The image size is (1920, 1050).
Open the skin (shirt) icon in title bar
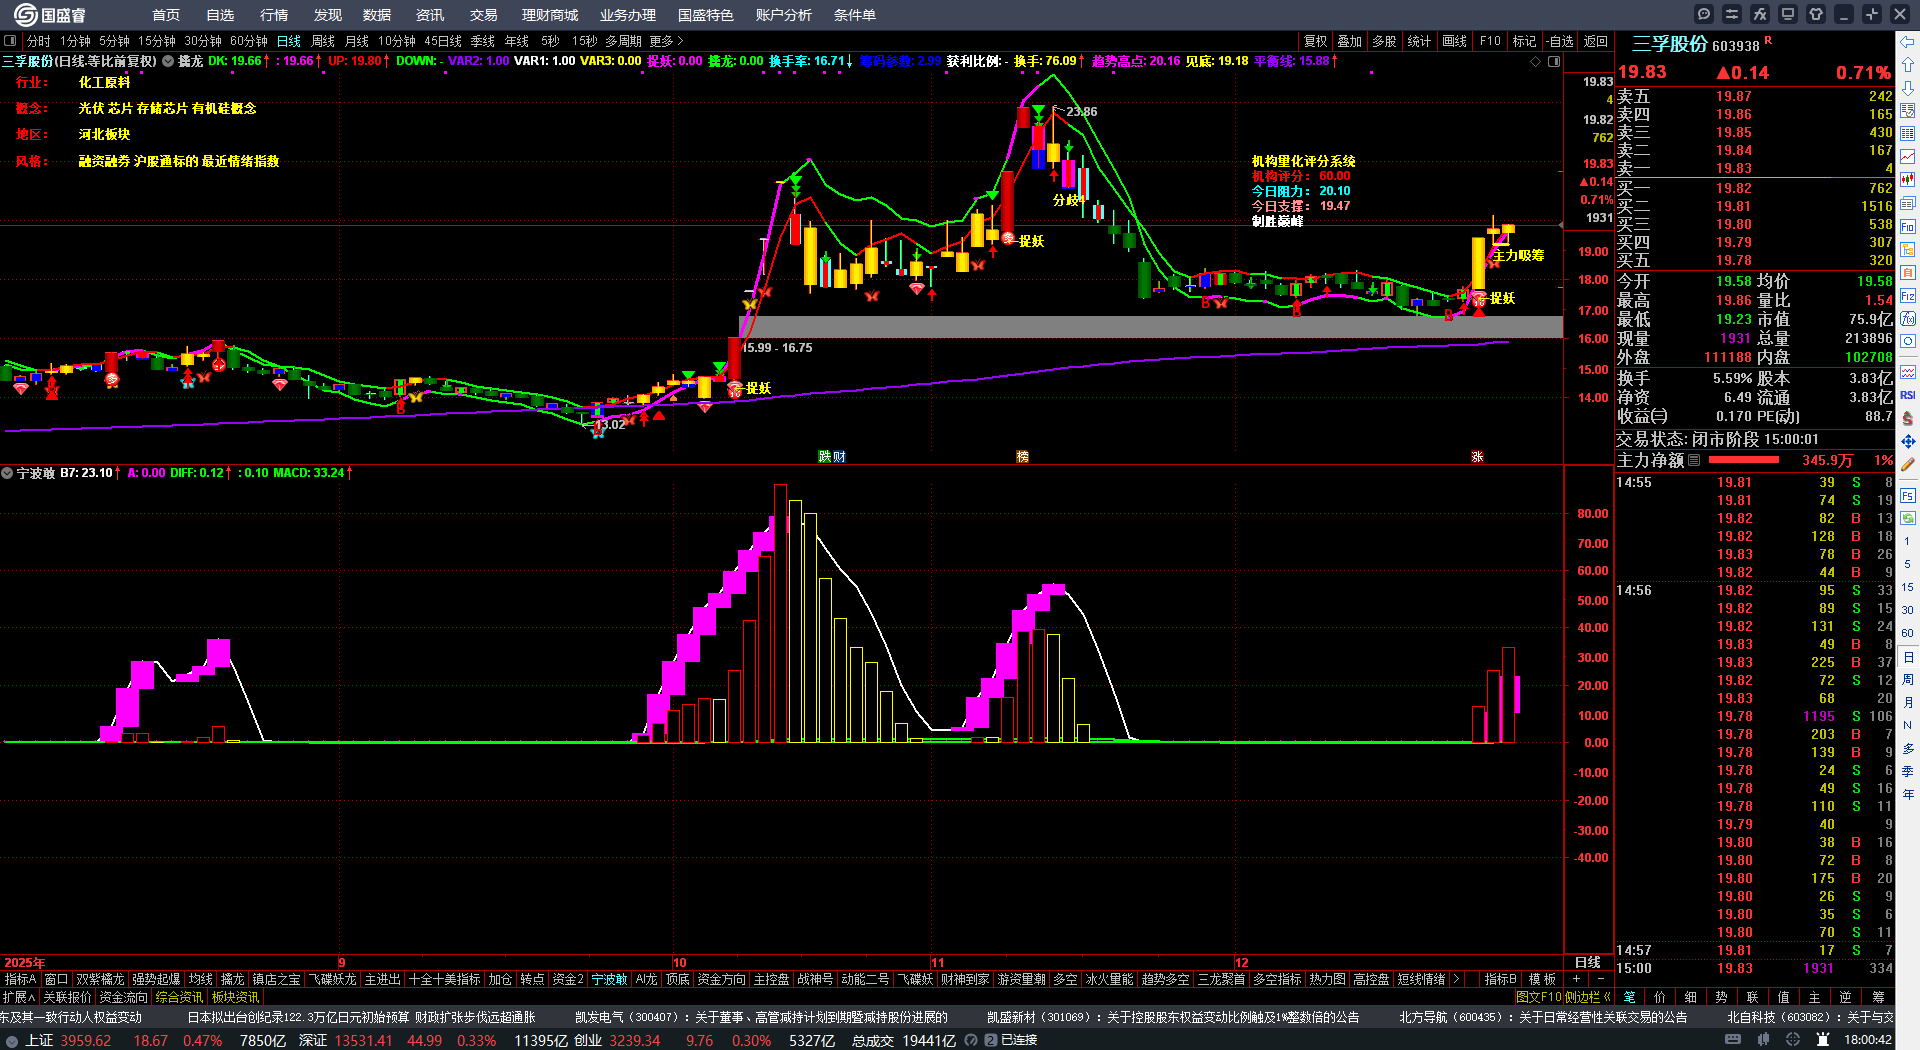(1816, 14)
